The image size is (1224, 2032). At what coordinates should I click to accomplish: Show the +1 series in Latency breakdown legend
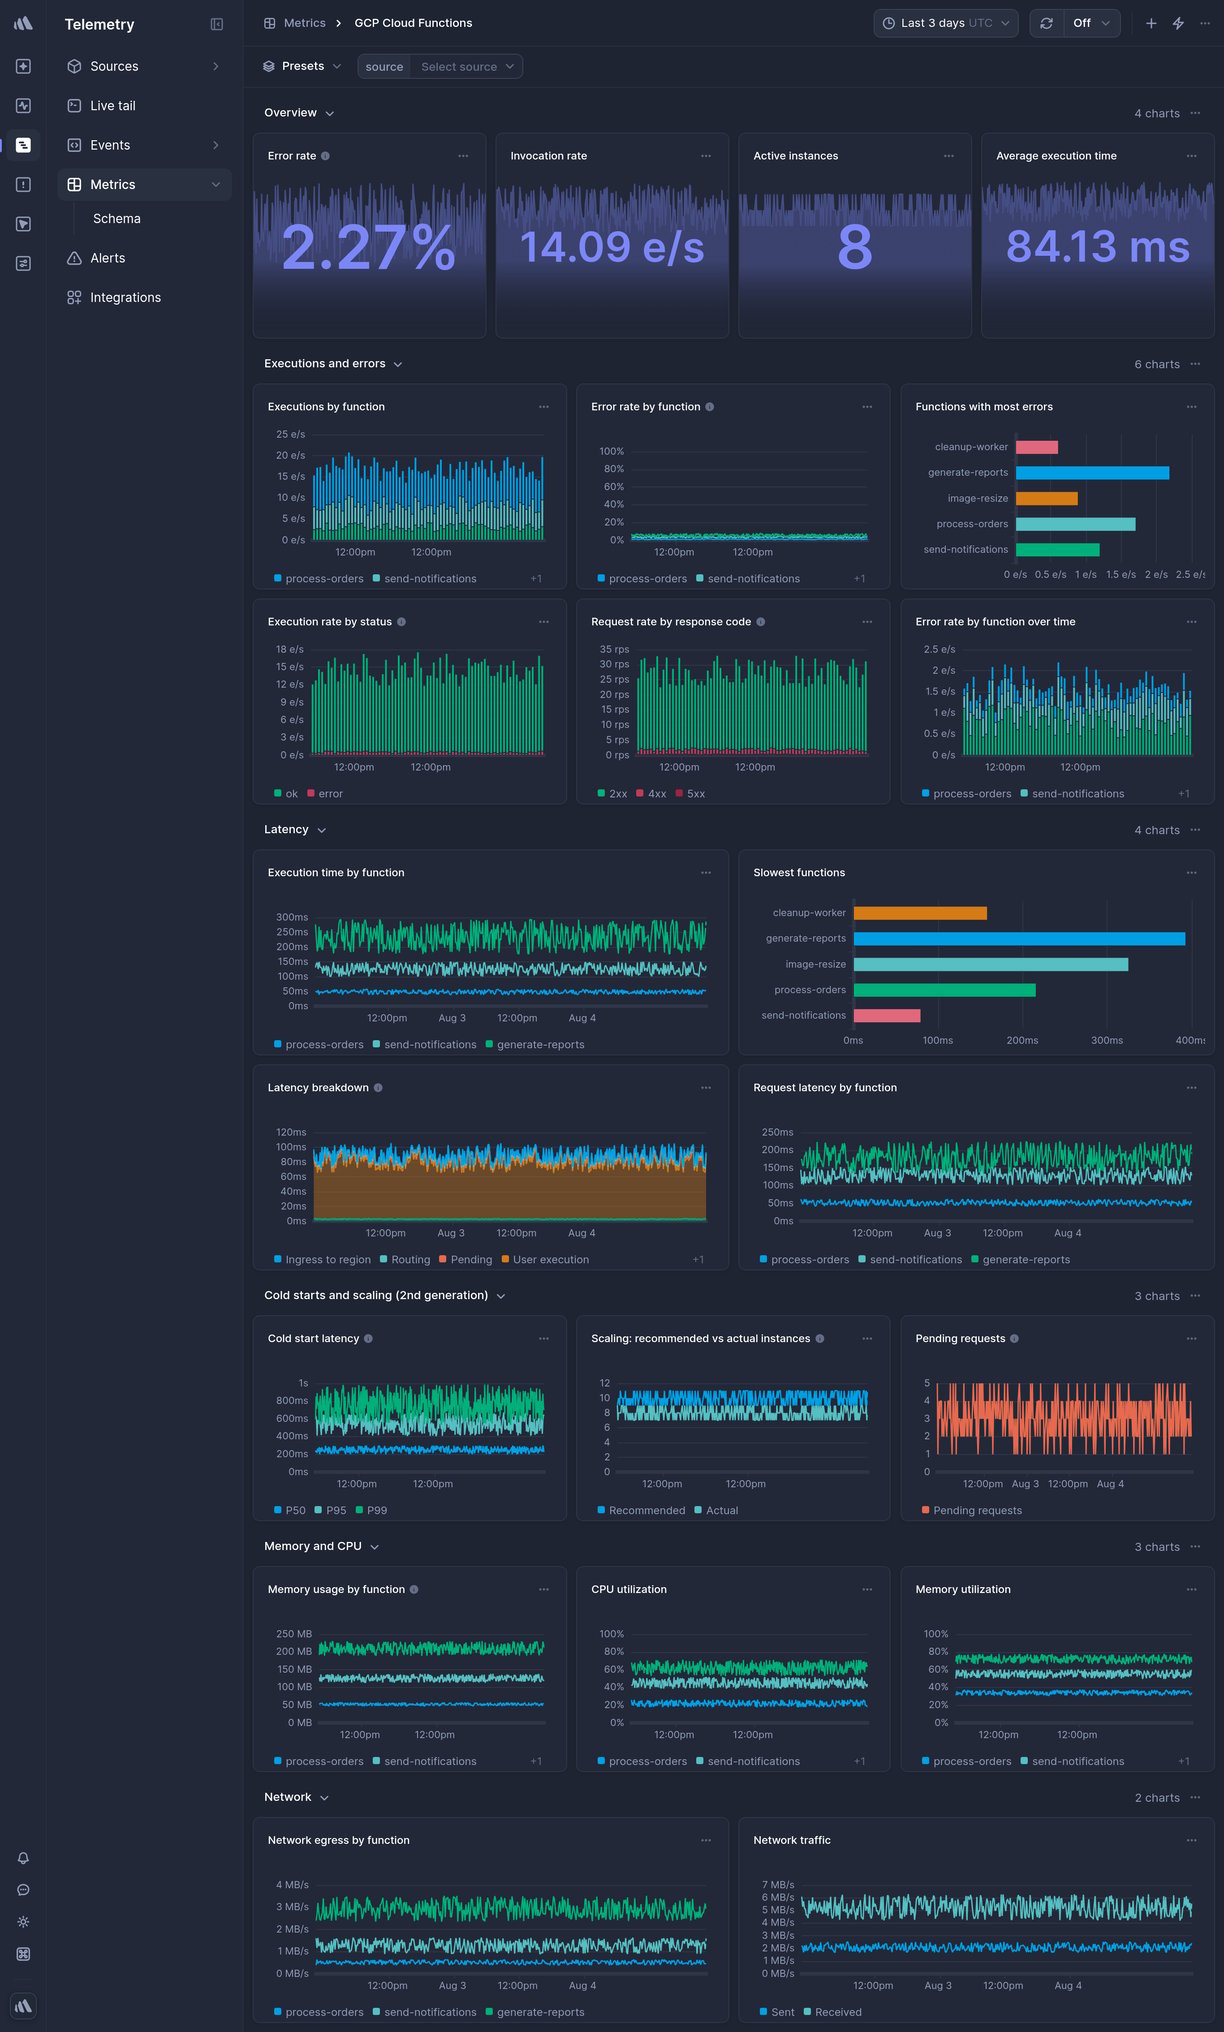698,1260
